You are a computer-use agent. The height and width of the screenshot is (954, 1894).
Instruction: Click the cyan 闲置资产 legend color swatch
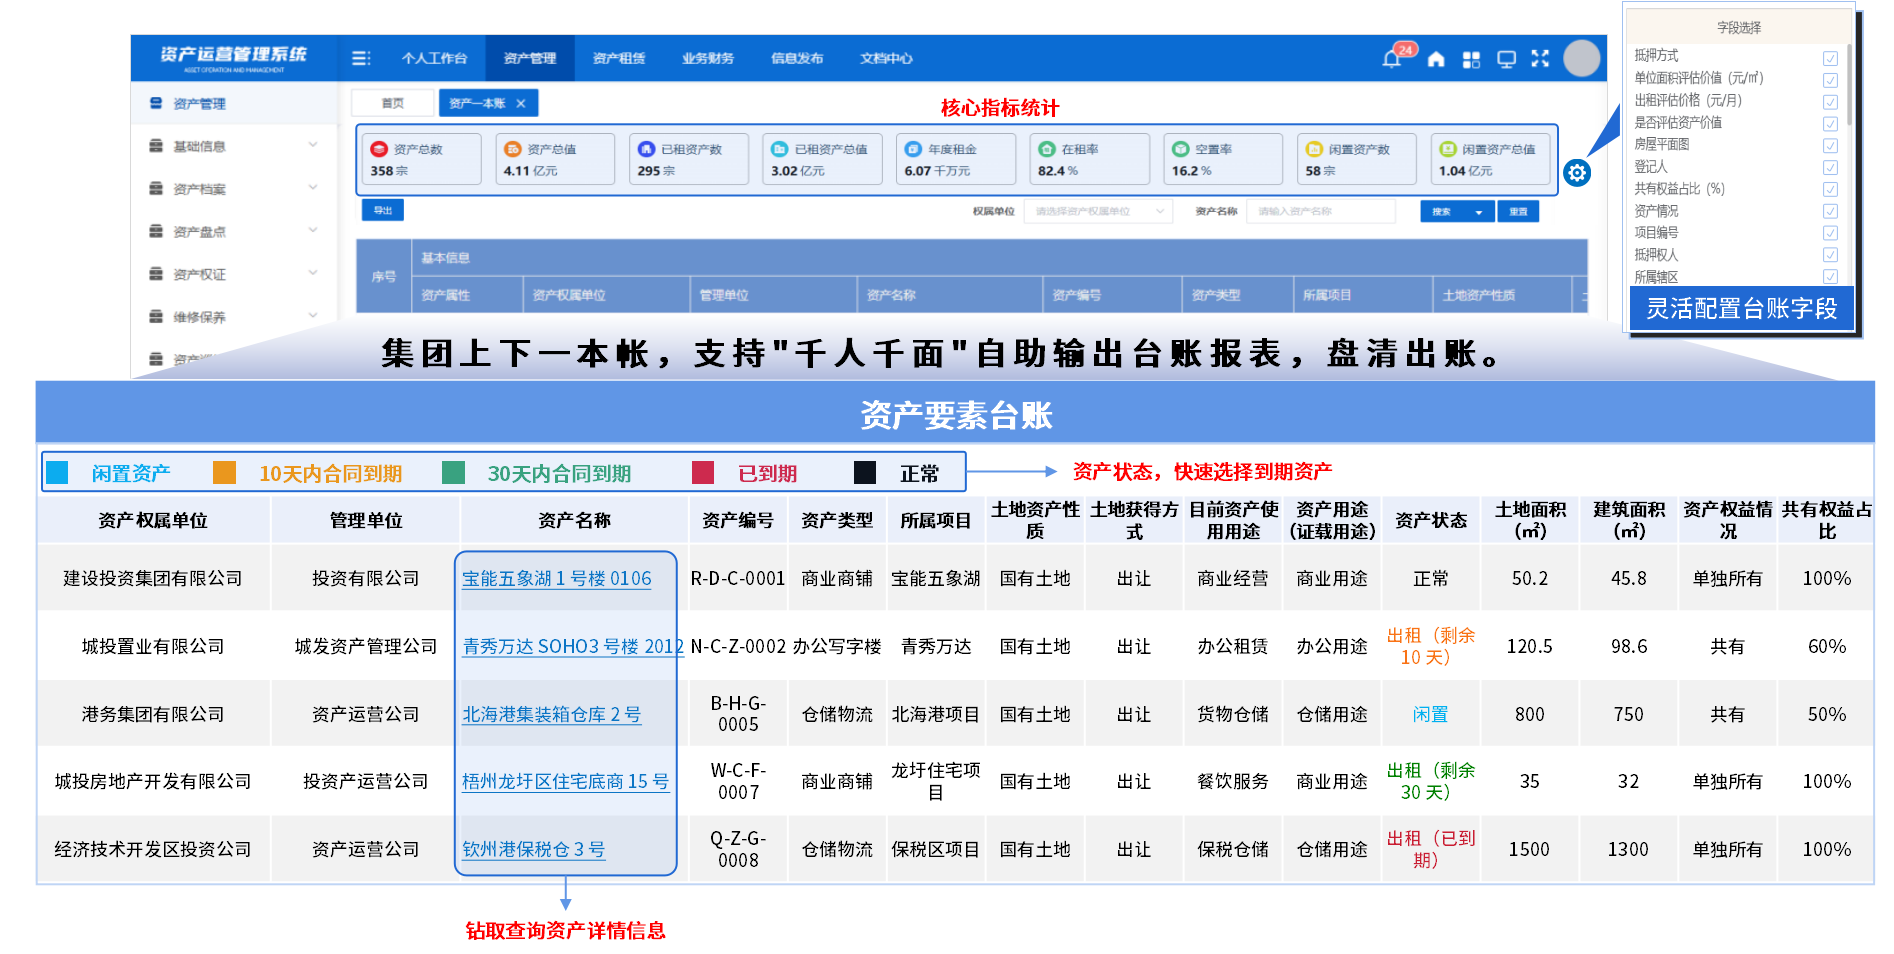click(58, 471)
